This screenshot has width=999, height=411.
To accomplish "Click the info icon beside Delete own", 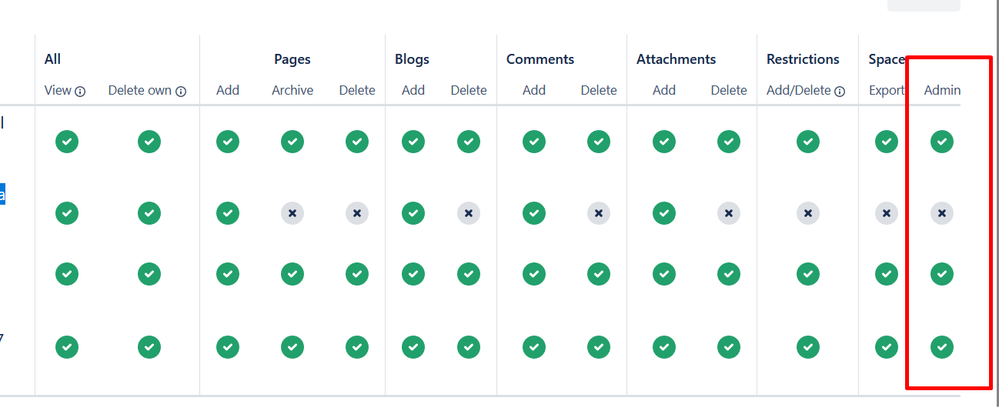I will click(181, 91).
